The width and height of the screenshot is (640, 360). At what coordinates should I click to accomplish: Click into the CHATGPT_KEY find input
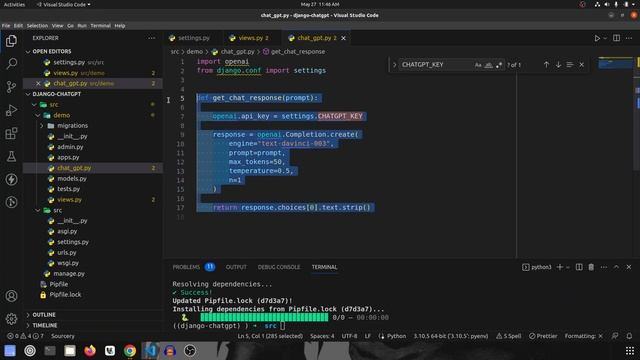437,64
